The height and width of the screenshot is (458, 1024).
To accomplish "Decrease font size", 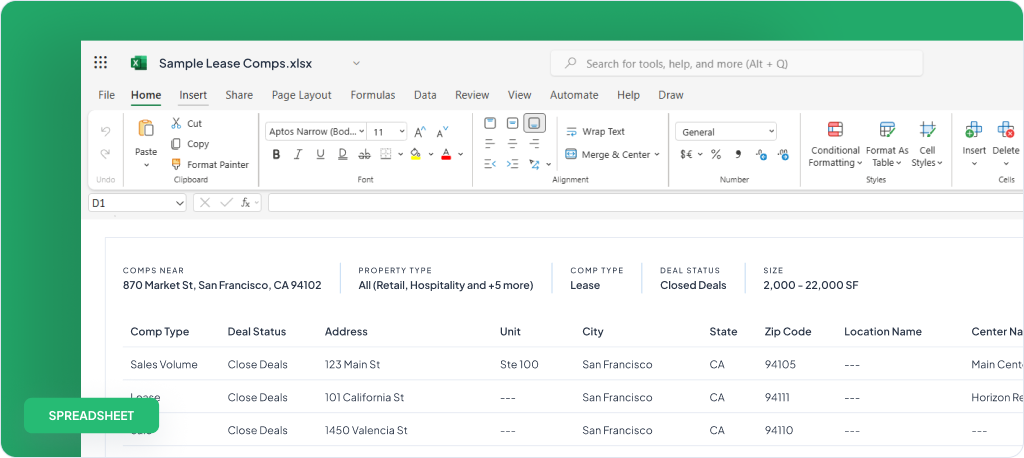I will [442, 132].
